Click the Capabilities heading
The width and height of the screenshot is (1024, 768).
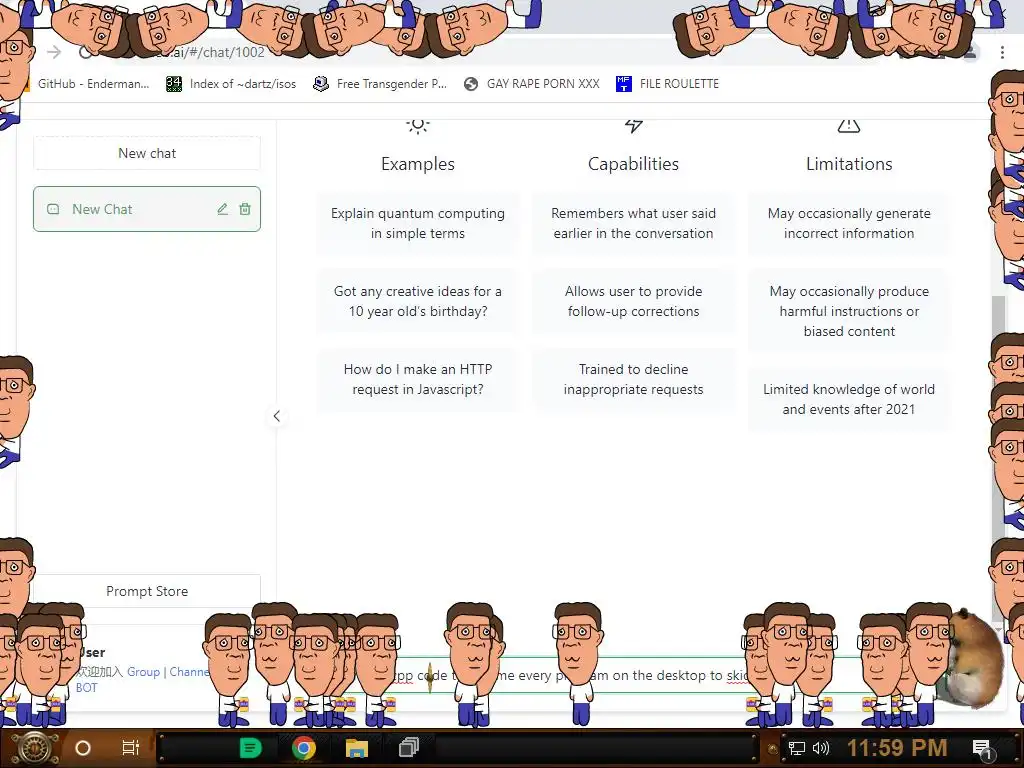[x=633, y=164]
